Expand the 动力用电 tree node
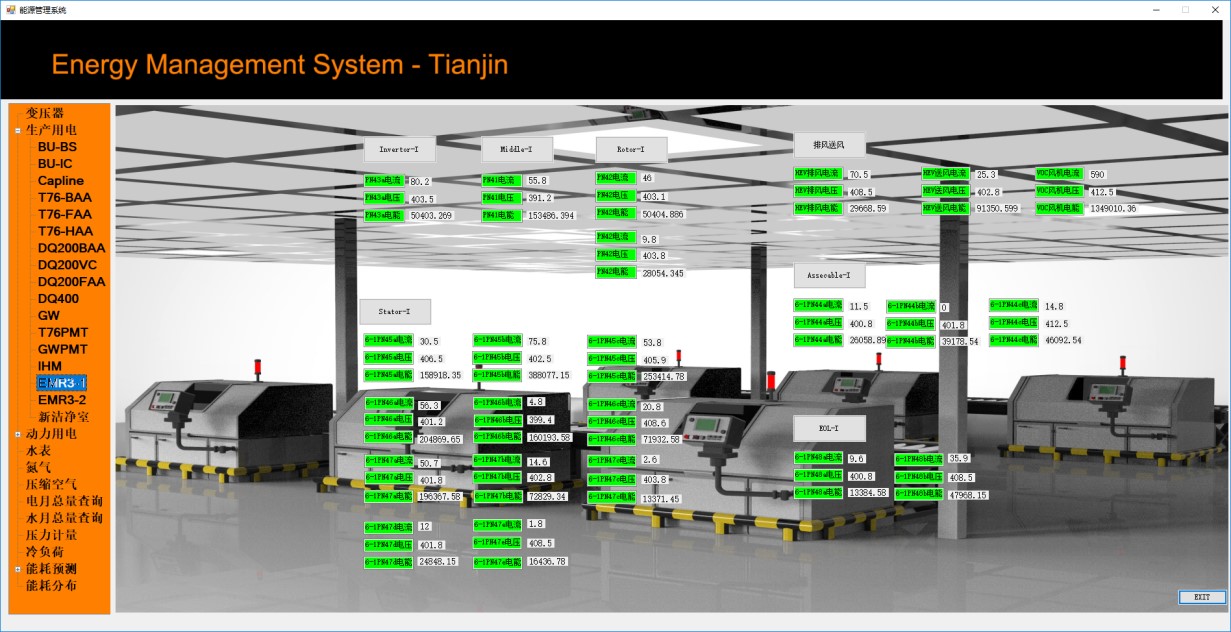1231x632 pixels. tap(18, 435)
